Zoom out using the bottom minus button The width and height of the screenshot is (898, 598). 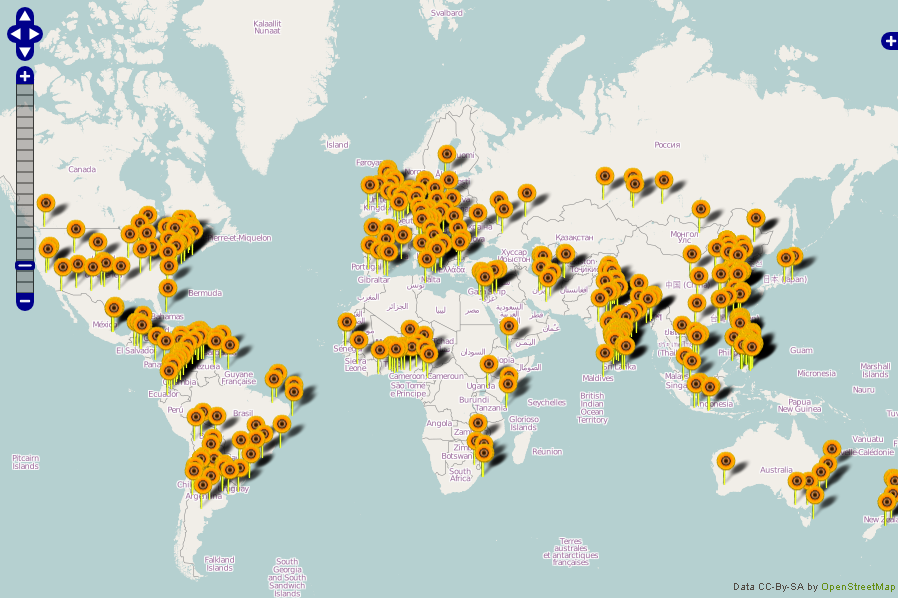tap(25, 299)
